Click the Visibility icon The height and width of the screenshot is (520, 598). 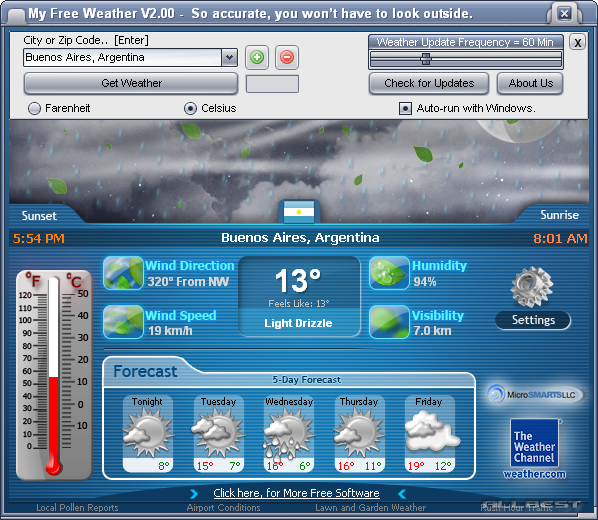pyautogui.click(x=389, y=322)
